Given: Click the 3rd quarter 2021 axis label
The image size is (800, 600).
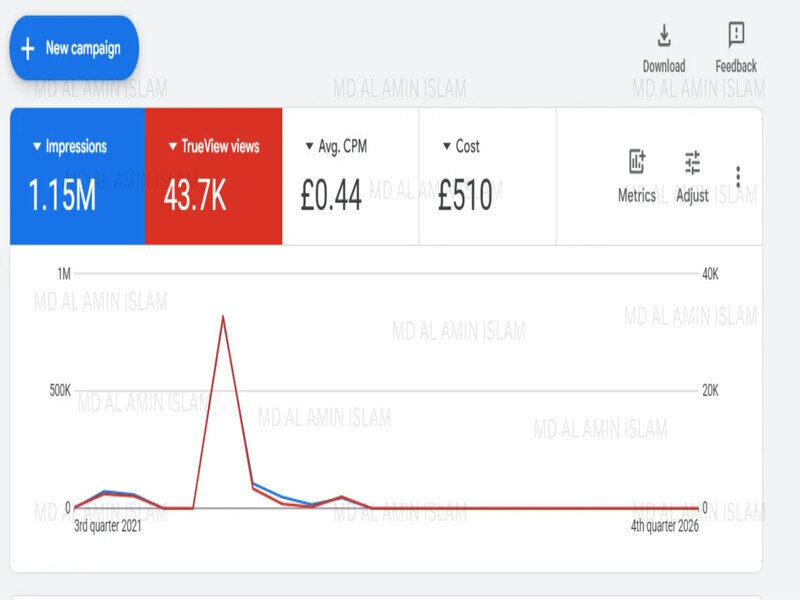Looking at the screenshot, I should [x=108, y=526].
